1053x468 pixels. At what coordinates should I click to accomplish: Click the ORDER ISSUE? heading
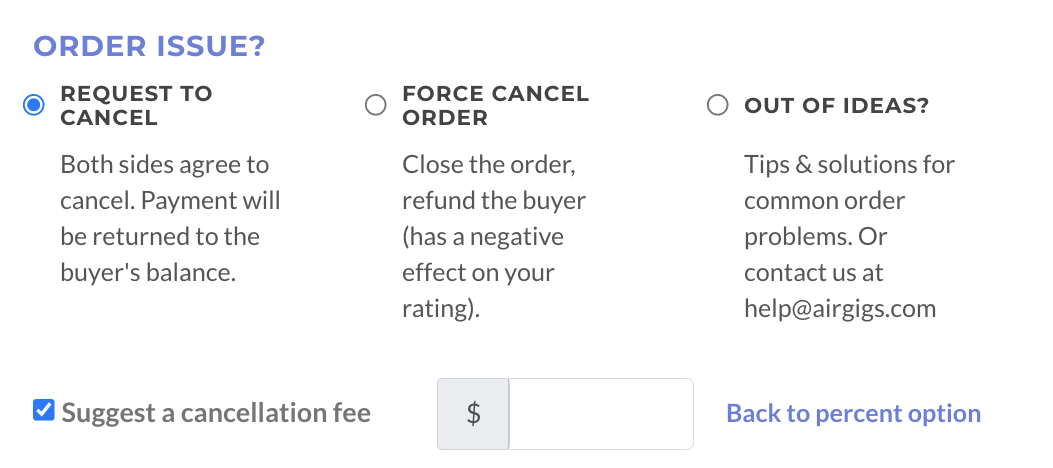149,46
